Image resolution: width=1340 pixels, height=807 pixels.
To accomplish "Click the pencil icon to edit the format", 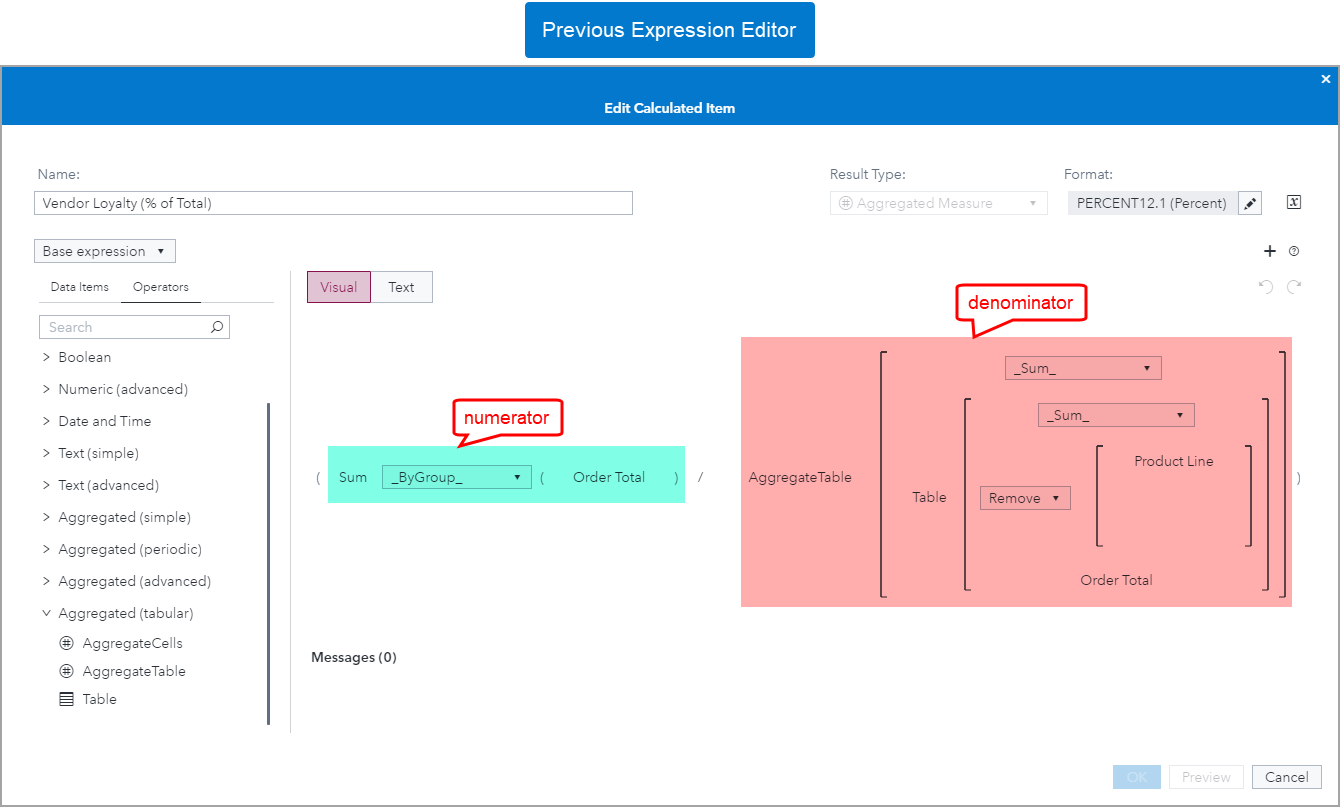I will tap(1249, 202).
